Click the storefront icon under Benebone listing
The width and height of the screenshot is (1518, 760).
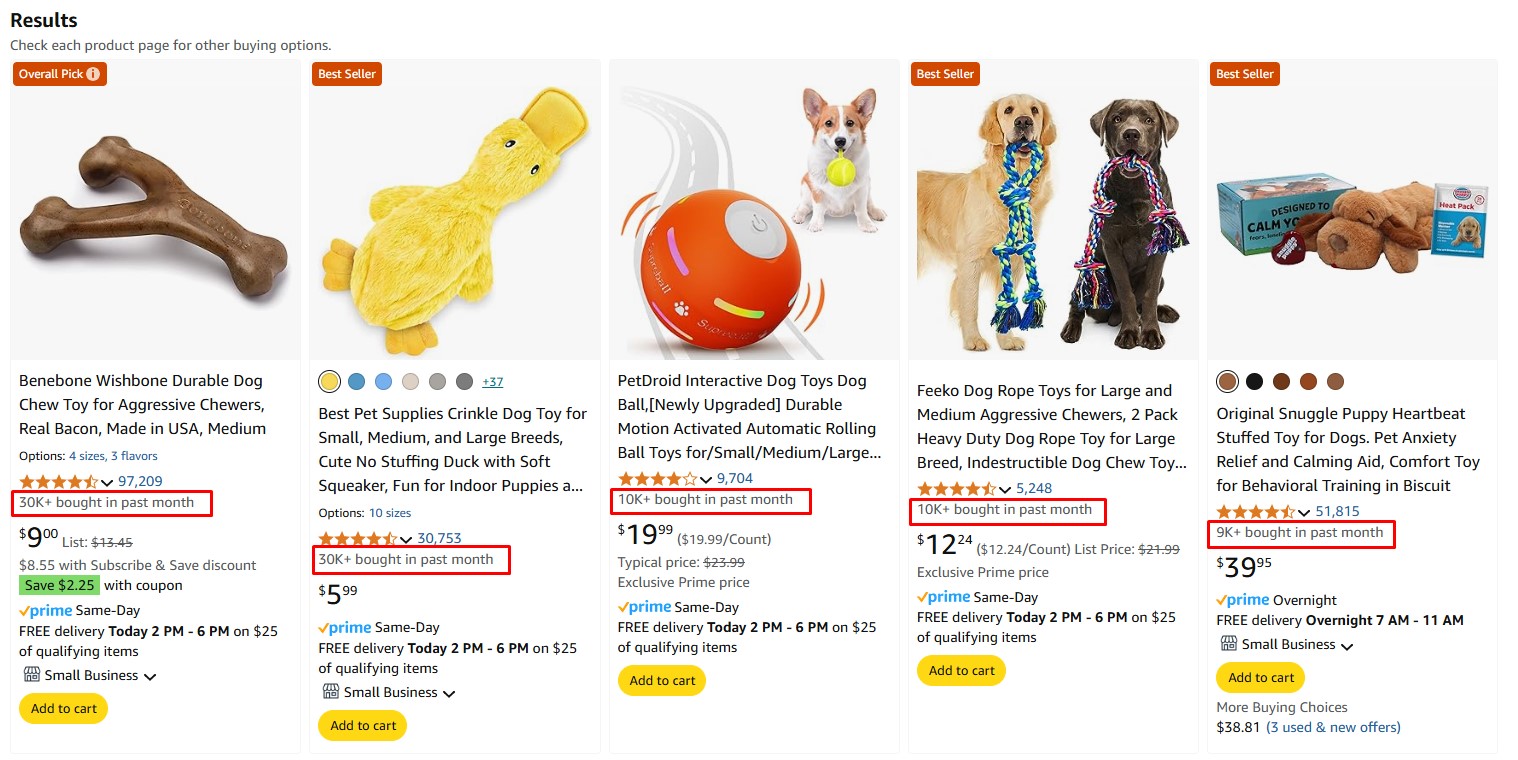pyautogui.click(x=31, y=675)
